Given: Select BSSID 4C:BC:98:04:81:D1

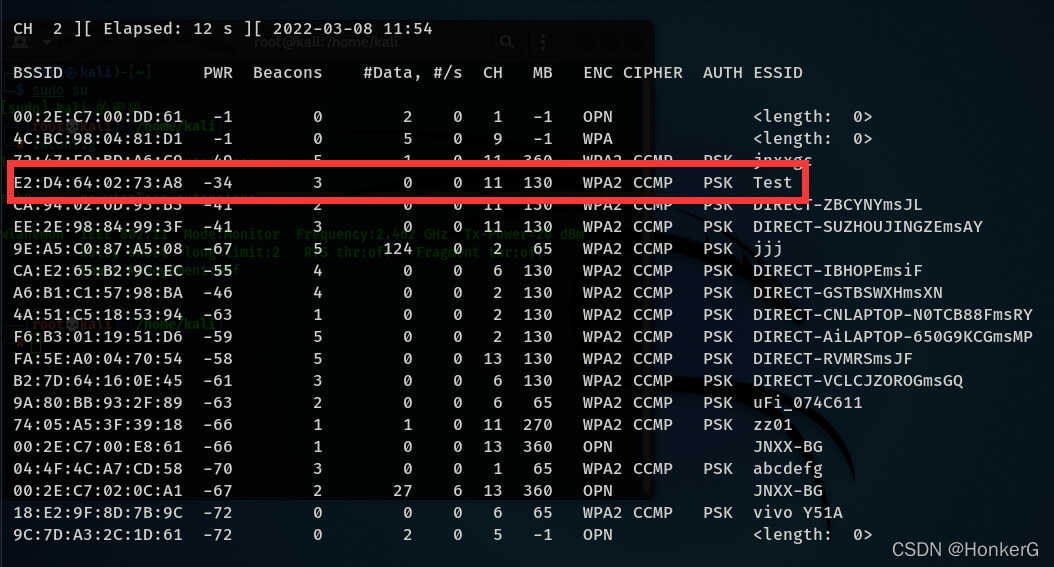Looking at the screenshot, I should point(97,139).
